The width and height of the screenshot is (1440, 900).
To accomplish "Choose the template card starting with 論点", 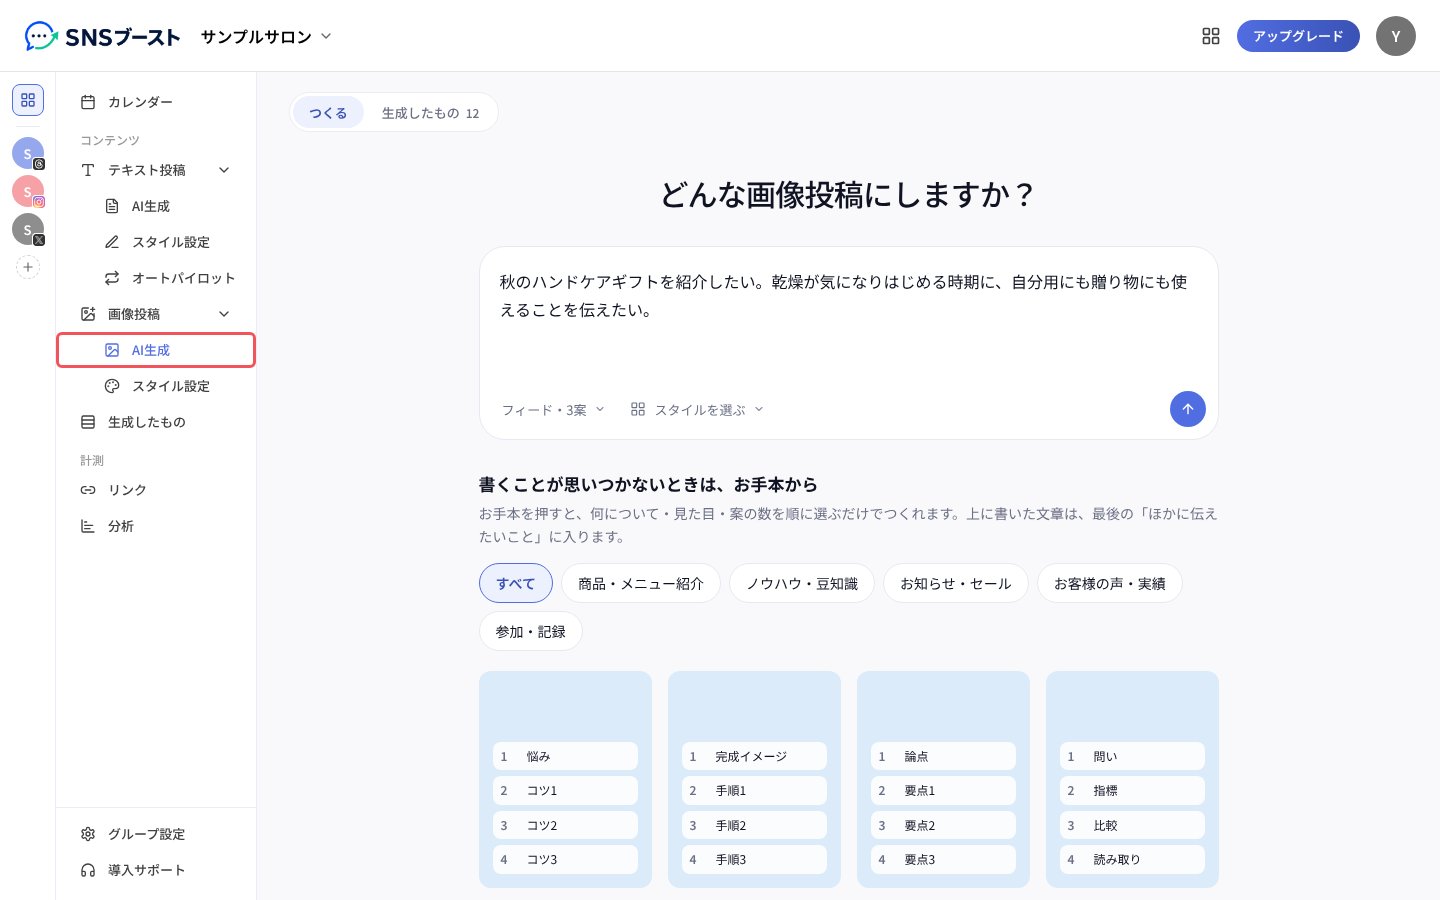I will point(943,779).
